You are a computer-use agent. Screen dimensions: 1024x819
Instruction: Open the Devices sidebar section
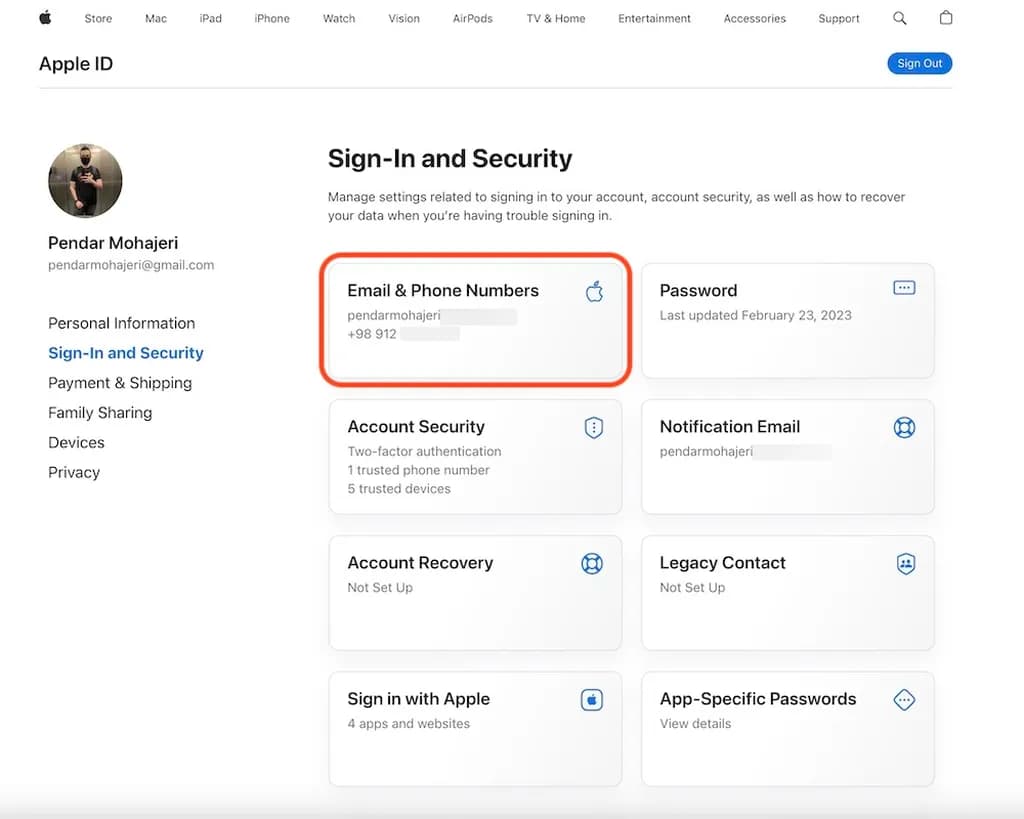point(76,443)
